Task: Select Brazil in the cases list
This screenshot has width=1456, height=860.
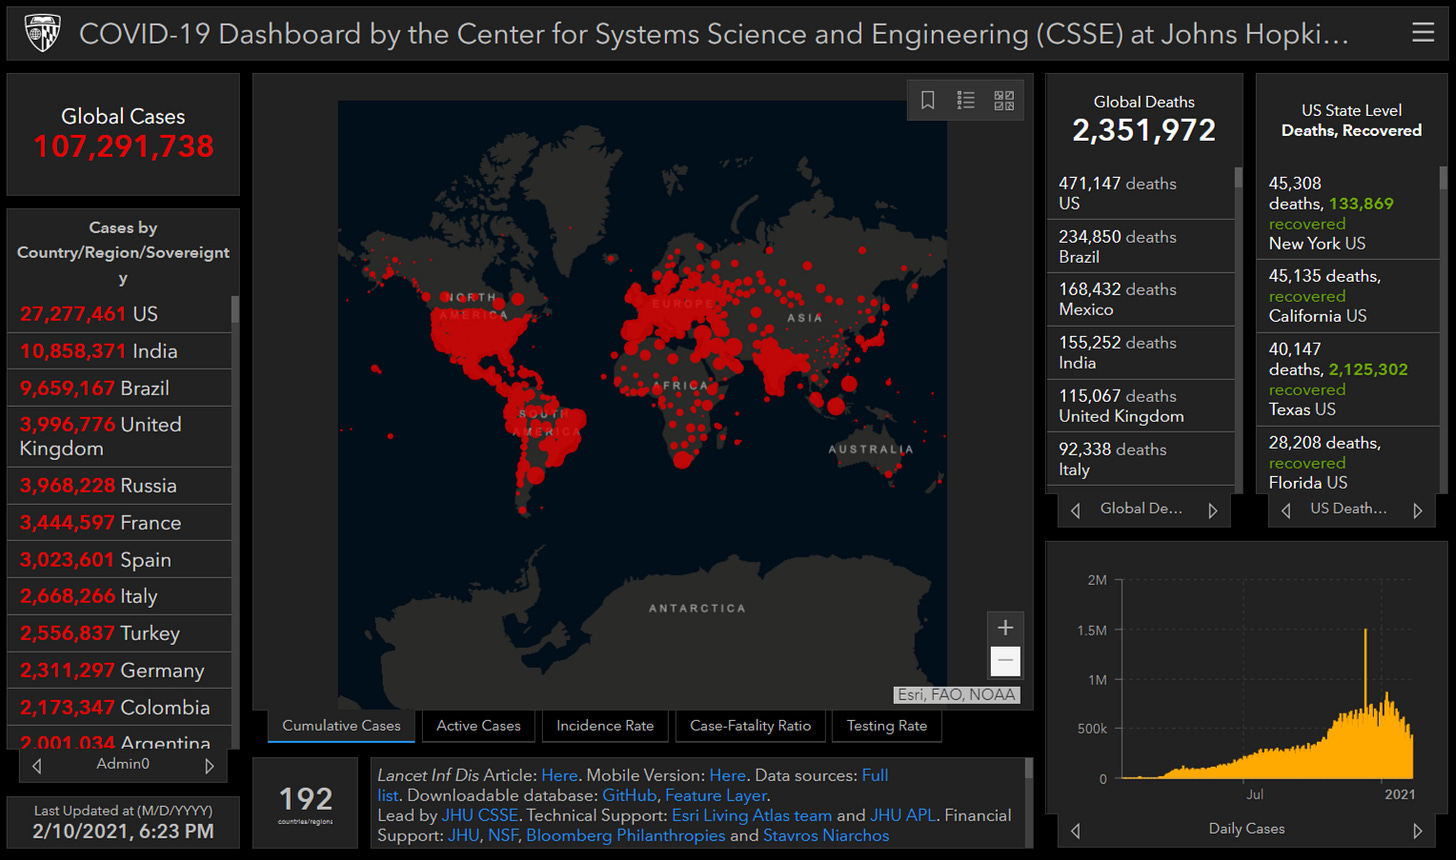Action: [x=120, y=388]
